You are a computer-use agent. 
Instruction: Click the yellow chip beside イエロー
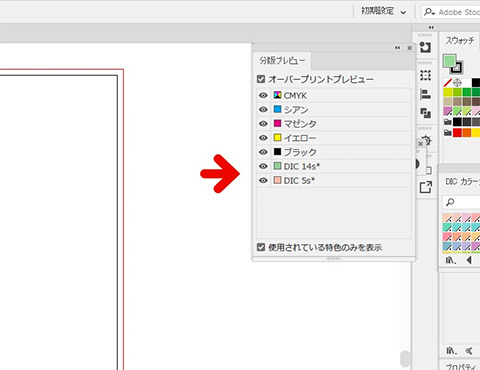click(277, 137)
